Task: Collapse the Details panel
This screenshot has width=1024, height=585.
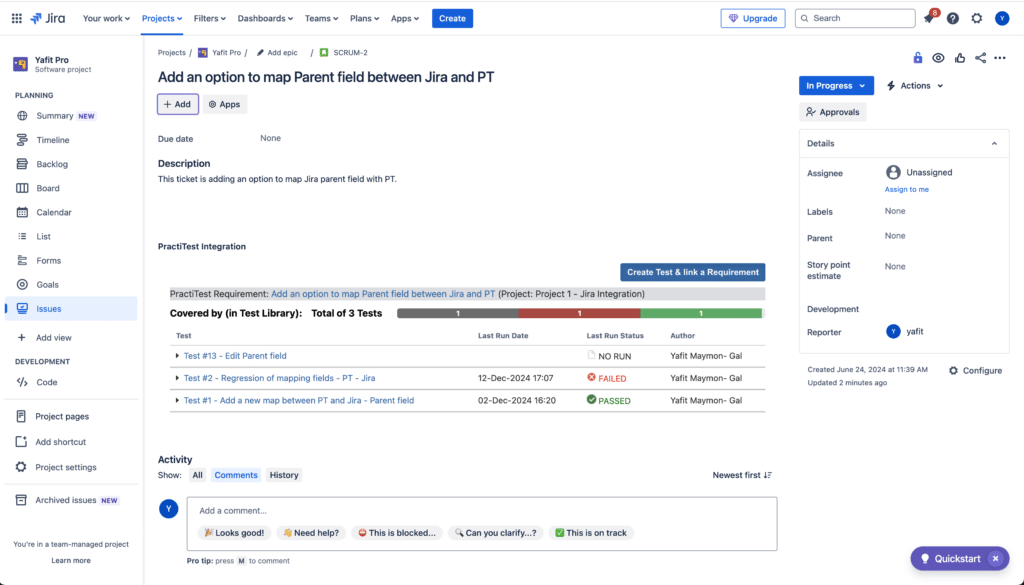Action: (993, 144)
